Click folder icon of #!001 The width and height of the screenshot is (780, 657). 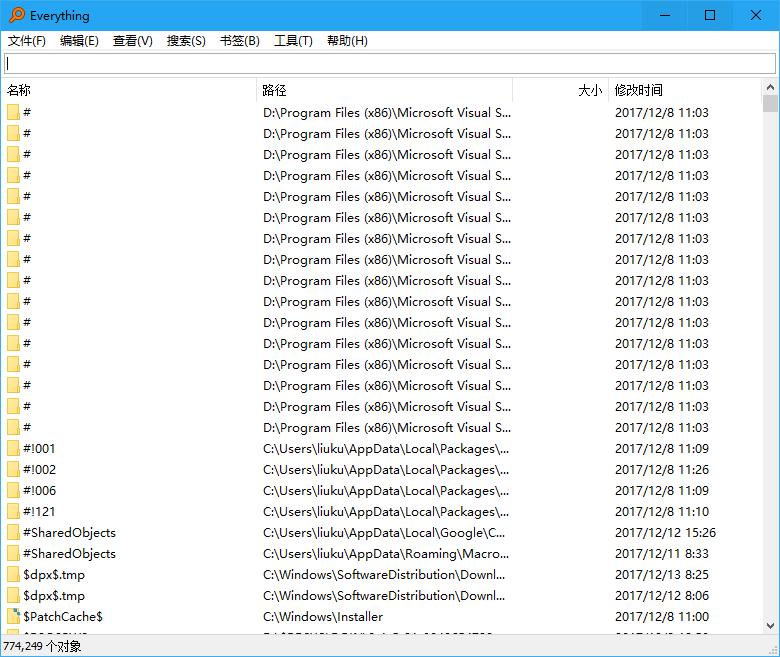[13, 449]
